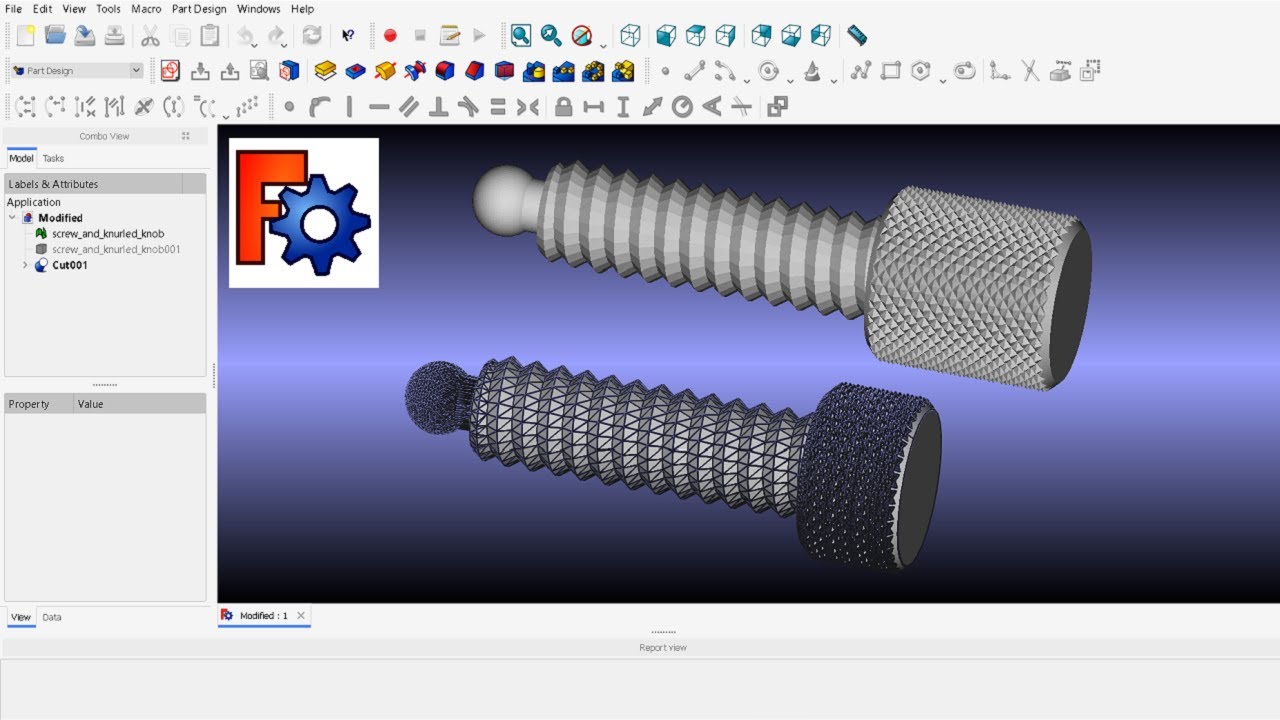
Task: Open the Windows menu
Action: (x=259, y=9)
